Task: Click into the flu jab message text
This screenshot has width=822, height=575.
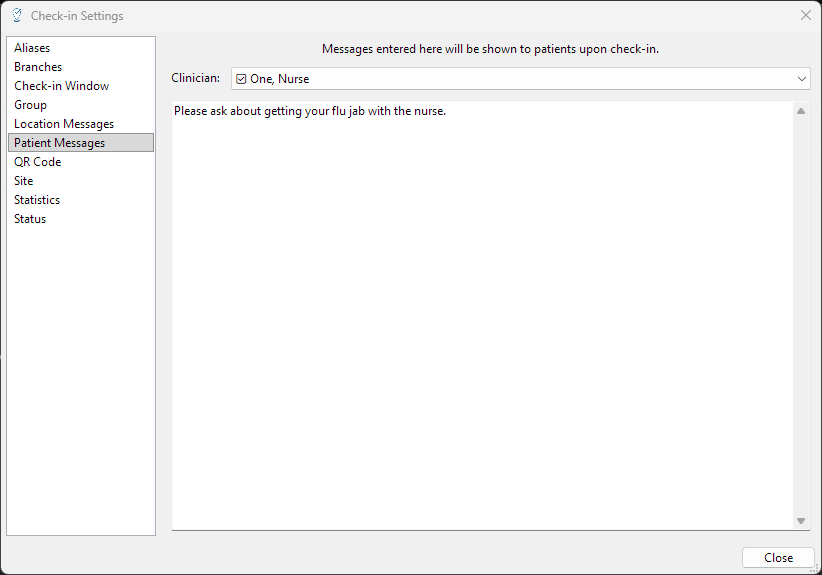Action: pyautogui.click(x=310, y=111)
